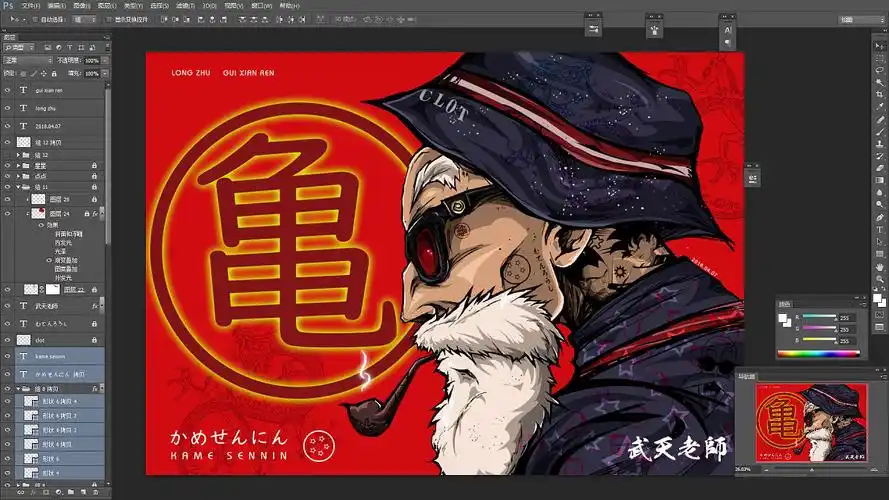
Task: Hide the 武天老师 text layer
Action: point(7,306)
